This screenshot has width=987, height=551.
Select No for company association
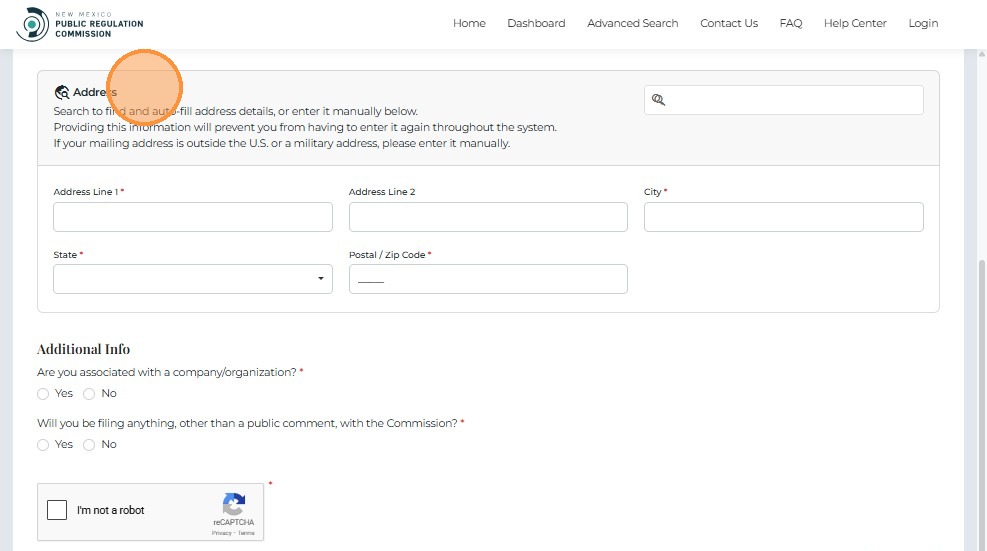89,394
